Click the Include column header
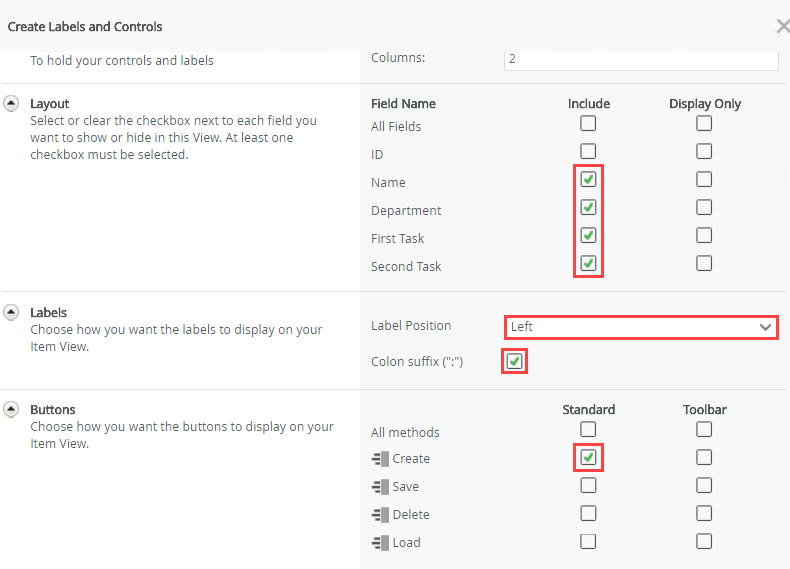This screenshot has height=569, width=790. coord(589,104)
